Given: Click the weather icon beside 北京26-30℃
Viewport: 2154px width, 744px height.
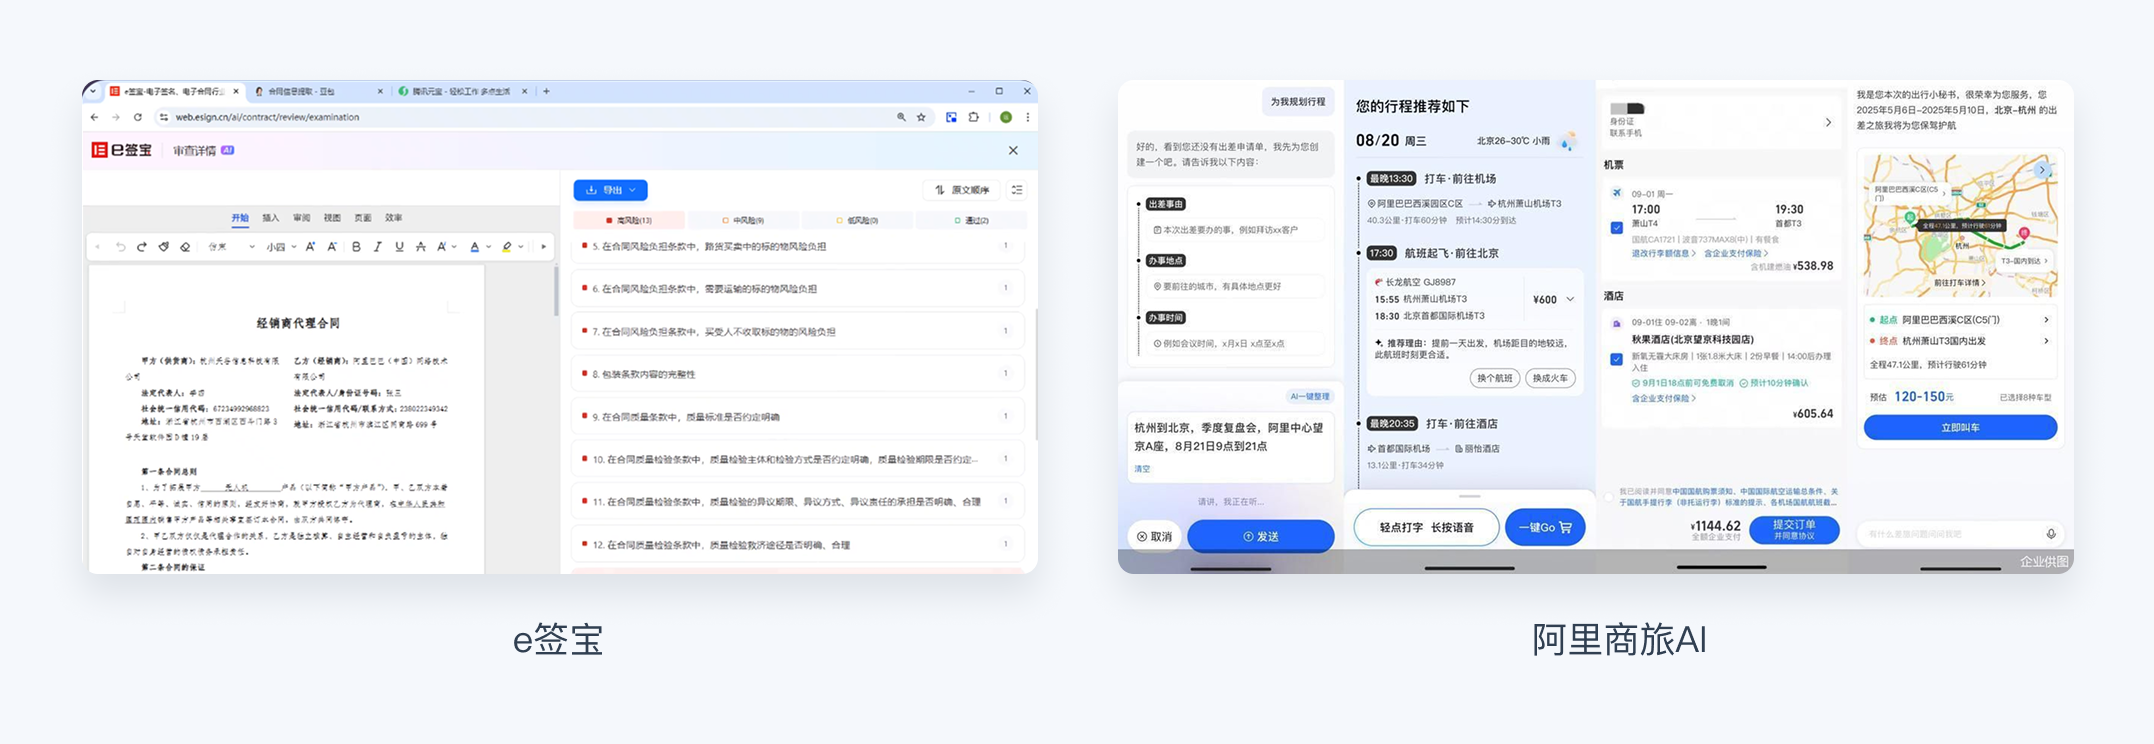Looking at the screenshot, I should (x=1568, y=141).
